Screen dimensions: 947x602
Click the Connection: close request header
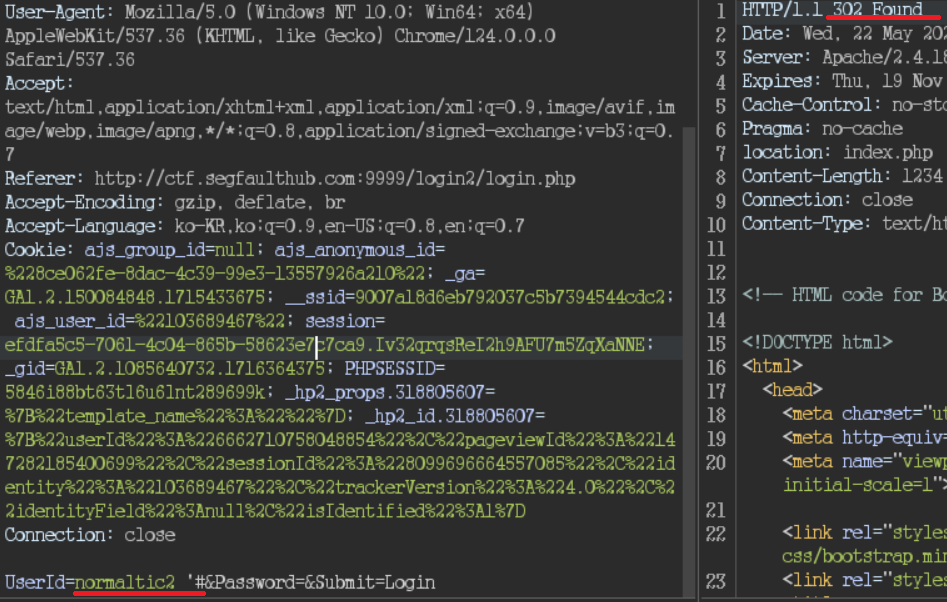coord(90,535)
